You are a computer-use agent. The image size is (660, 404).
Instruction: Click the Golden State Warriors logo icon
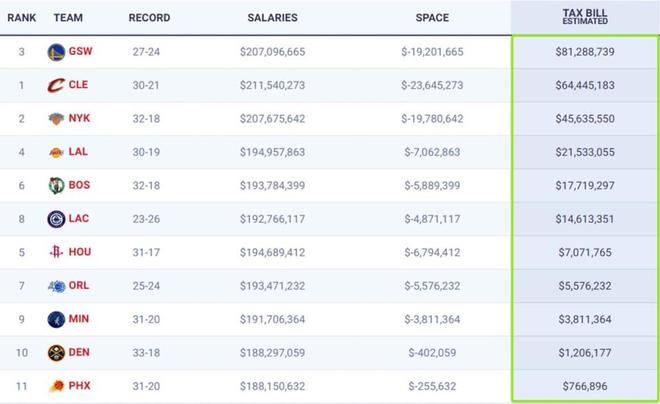[55, 51]
